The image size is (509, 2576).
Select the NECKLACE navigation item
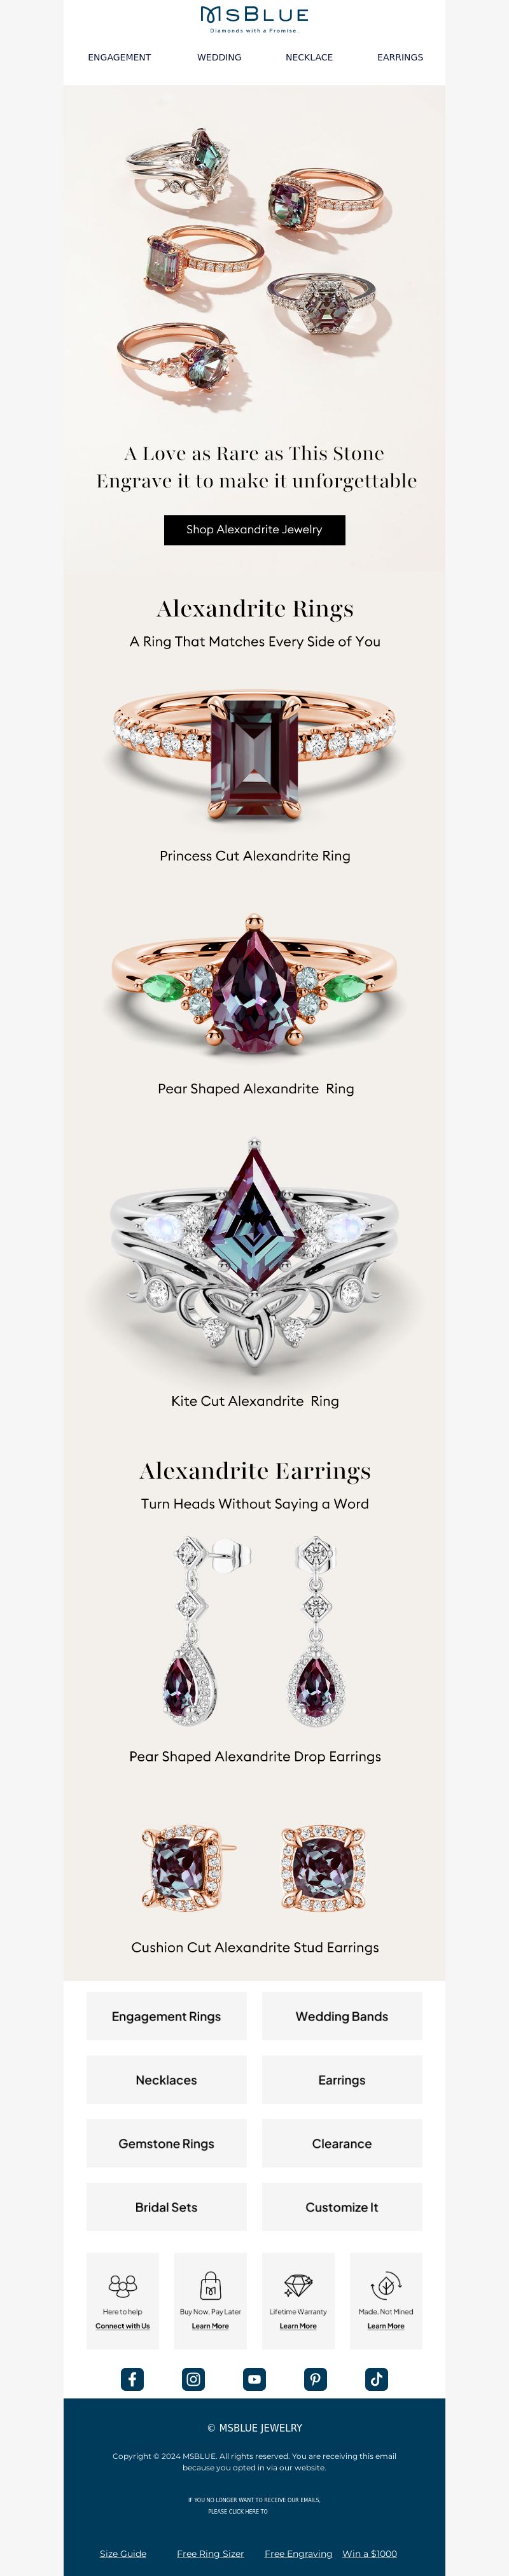(x=309, y=57)
